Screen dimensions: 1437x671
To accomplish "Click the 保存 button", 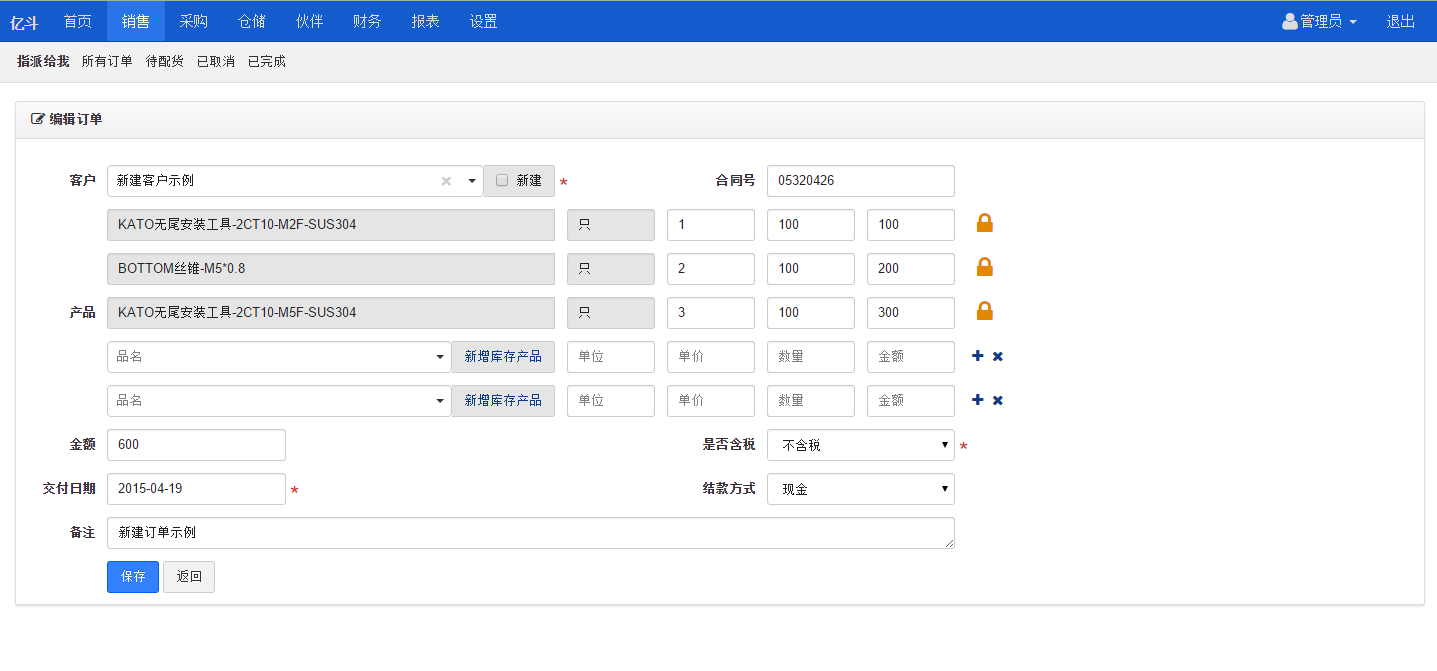I will (133, 577).
